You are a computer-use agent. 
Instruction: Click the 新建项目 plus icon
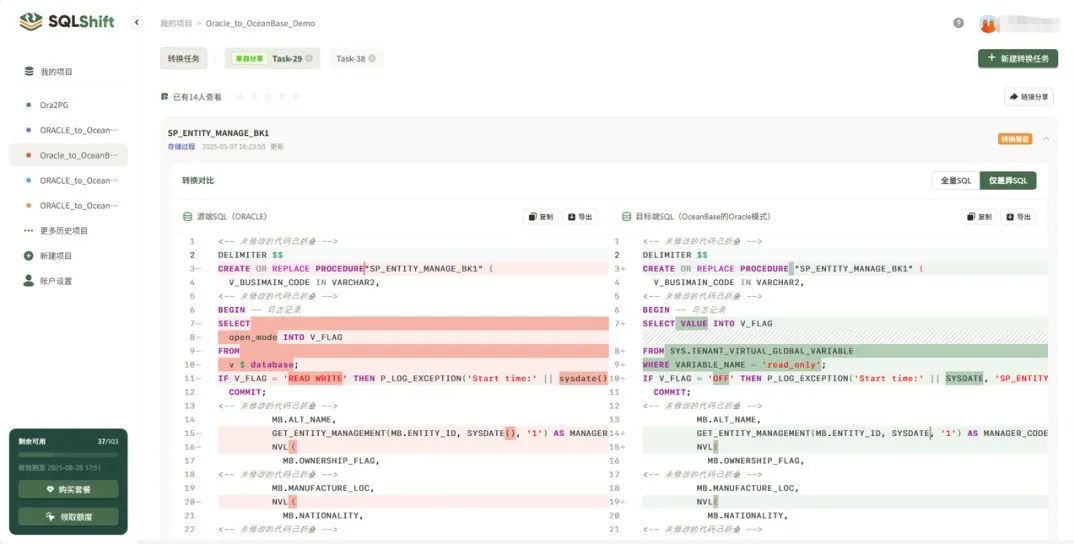[x=28, y=256]
